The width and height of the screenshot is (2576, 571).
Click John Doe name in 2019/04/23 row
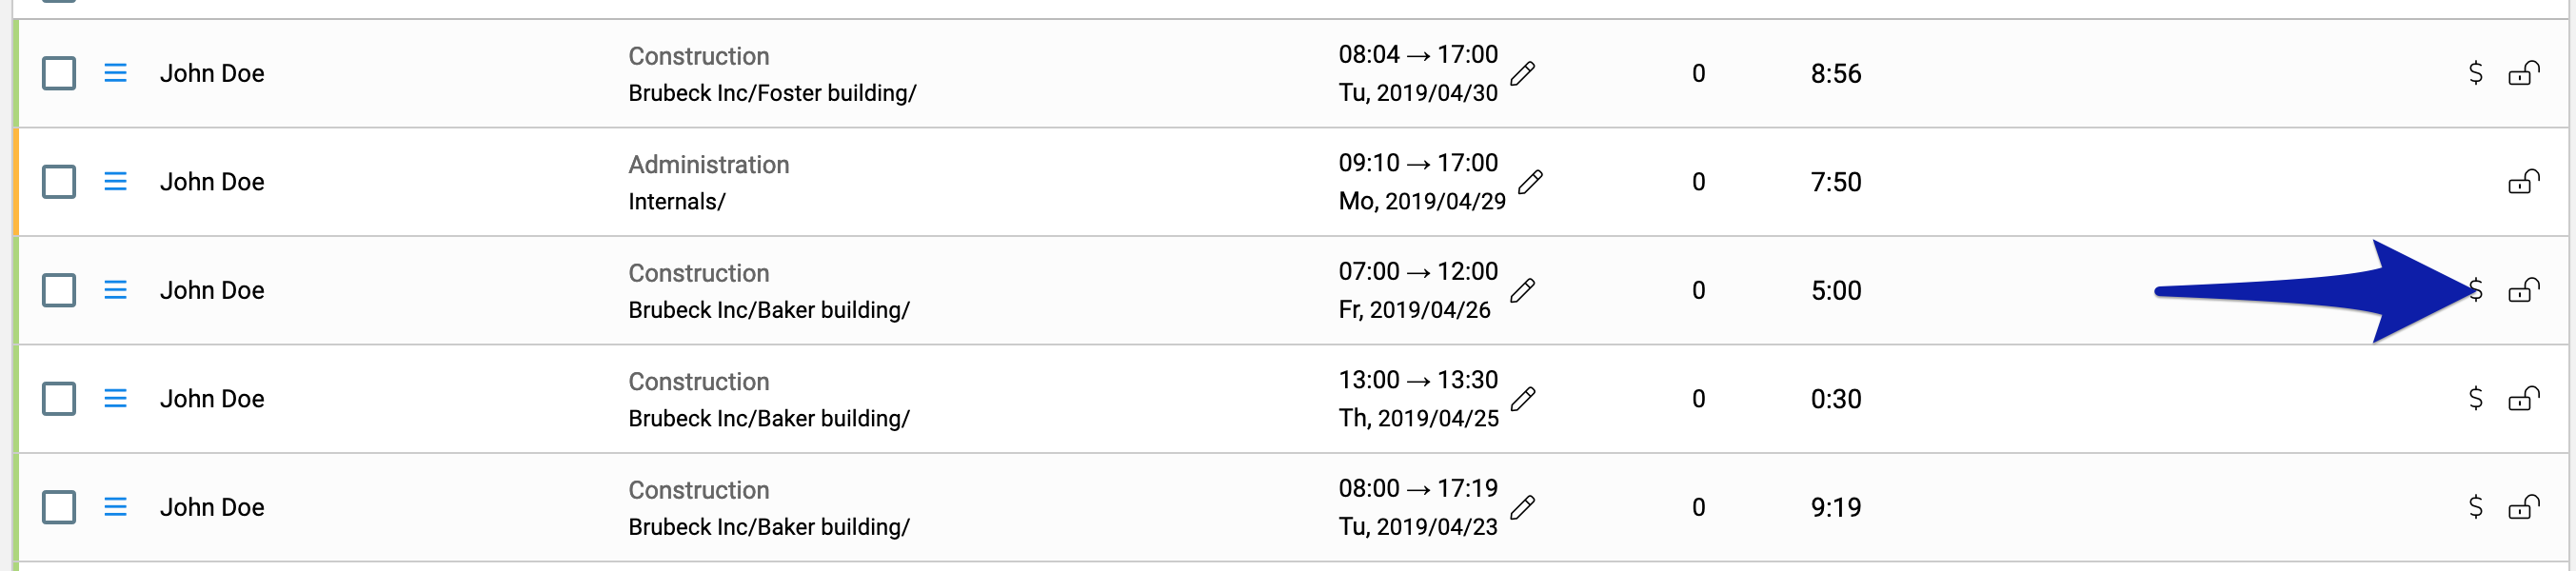coord(212,507)
